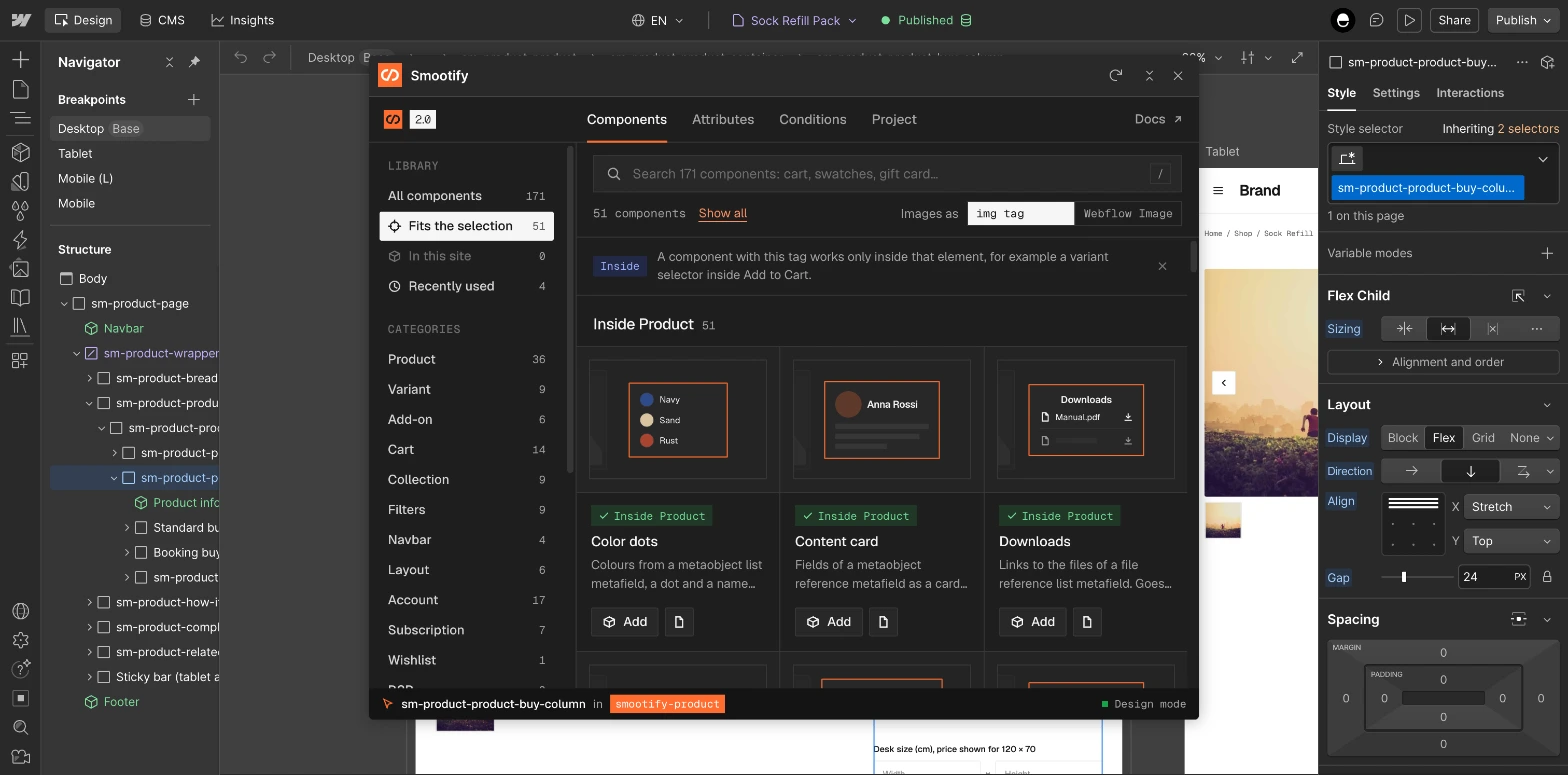Add a variable mode with plus icon

1547,253
